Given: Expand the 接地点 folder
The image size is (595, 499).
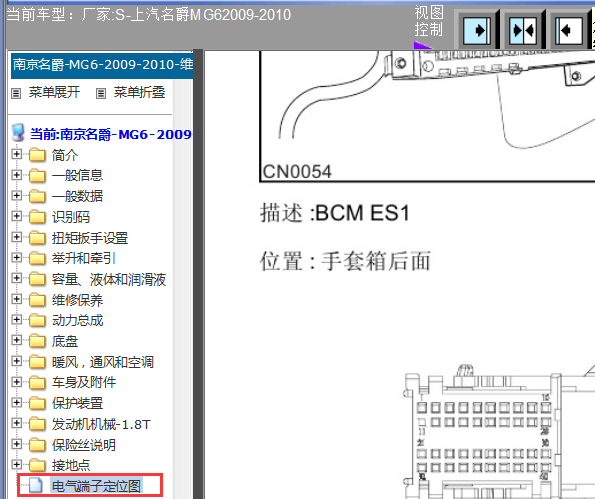Looking at the screenshot, I should [16, 464].
